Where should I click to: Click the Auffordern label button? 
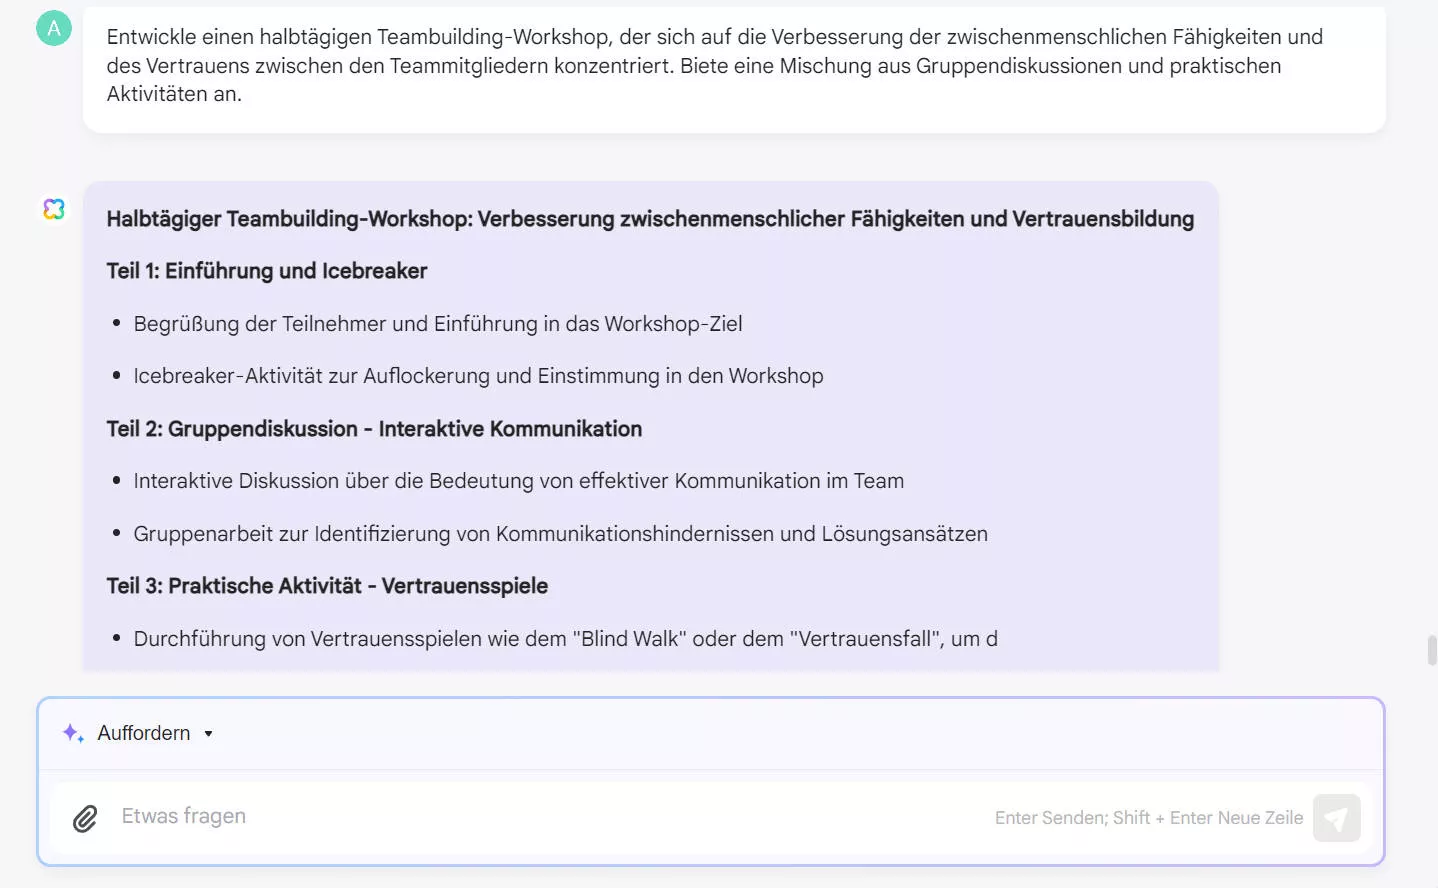(142, 733)
